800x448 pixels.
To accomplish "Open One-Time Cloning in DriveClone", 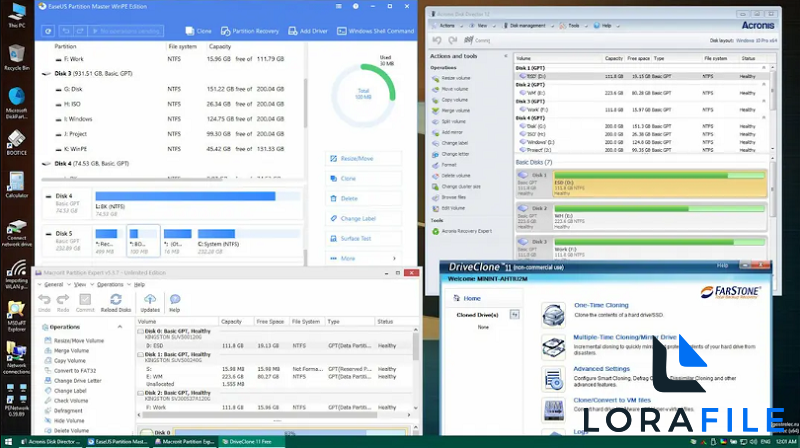I will [601, 305].
